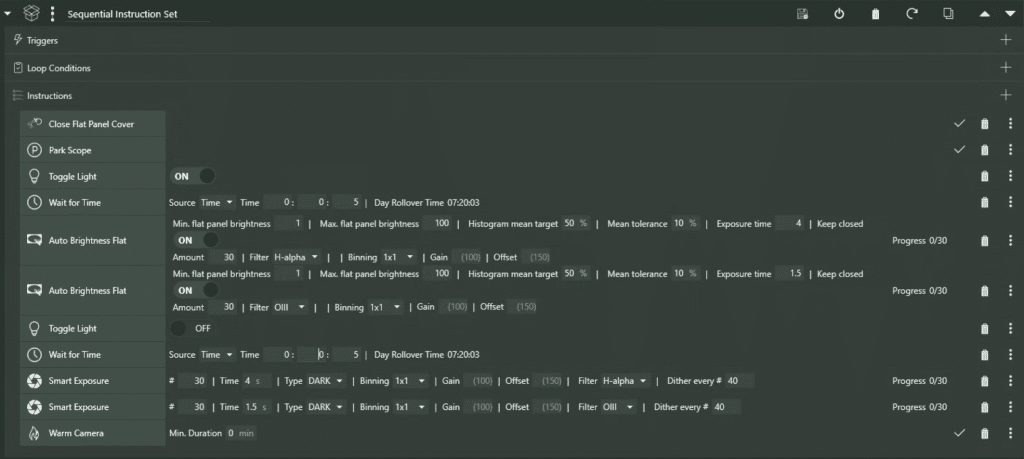
Task: Delete the Park Scope instruction
Action: (984, 150)
